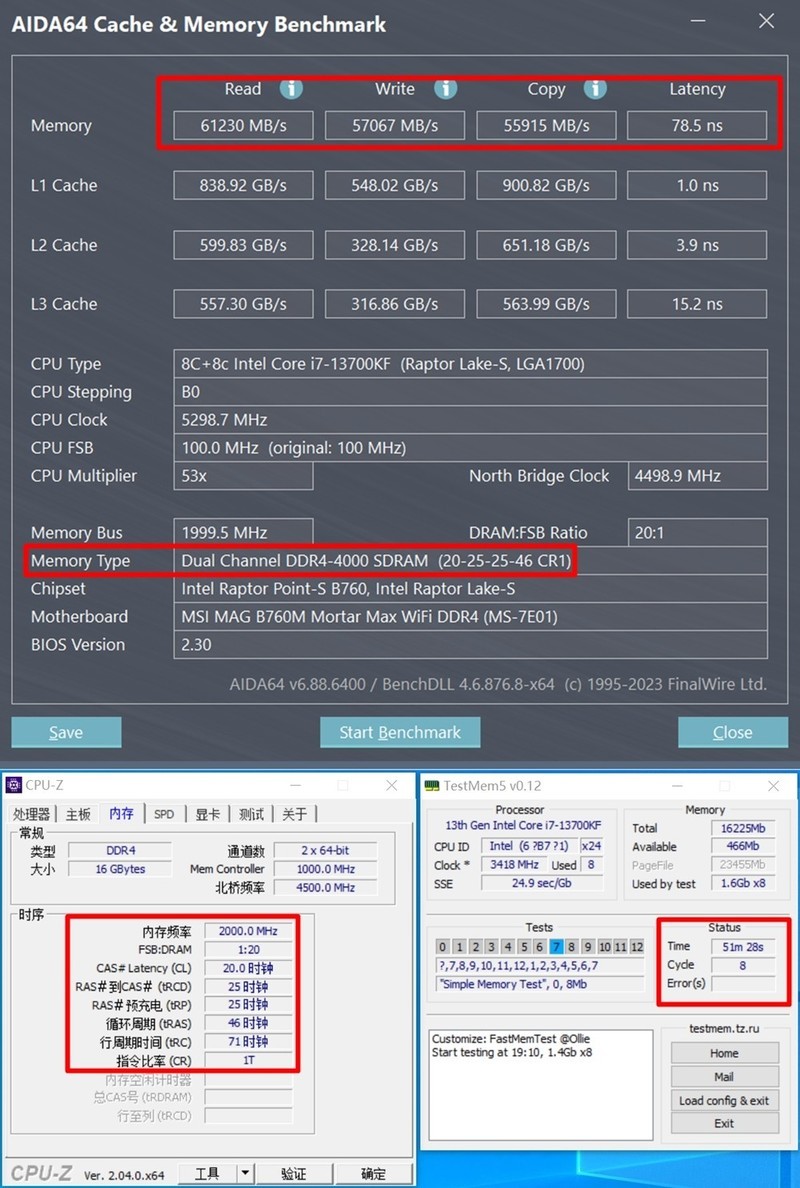Switch to the 显卡 (Graphics) tab
This screenshot has width=800, height=1188.
coord(206,814)
